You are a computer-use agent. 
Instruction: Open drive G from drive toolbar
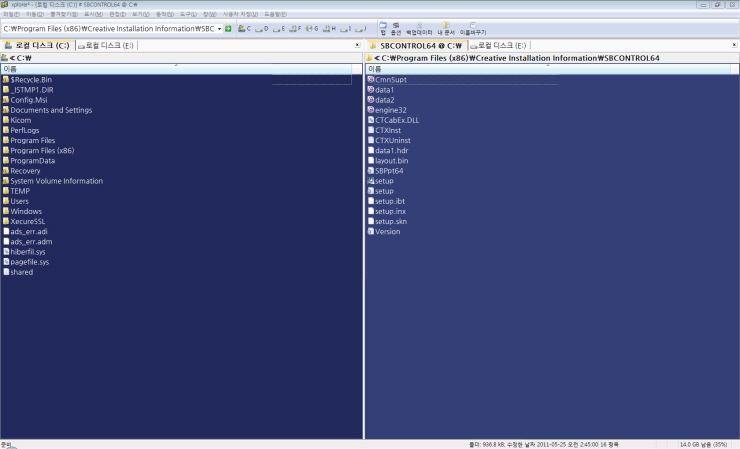(x=311, y=28)
